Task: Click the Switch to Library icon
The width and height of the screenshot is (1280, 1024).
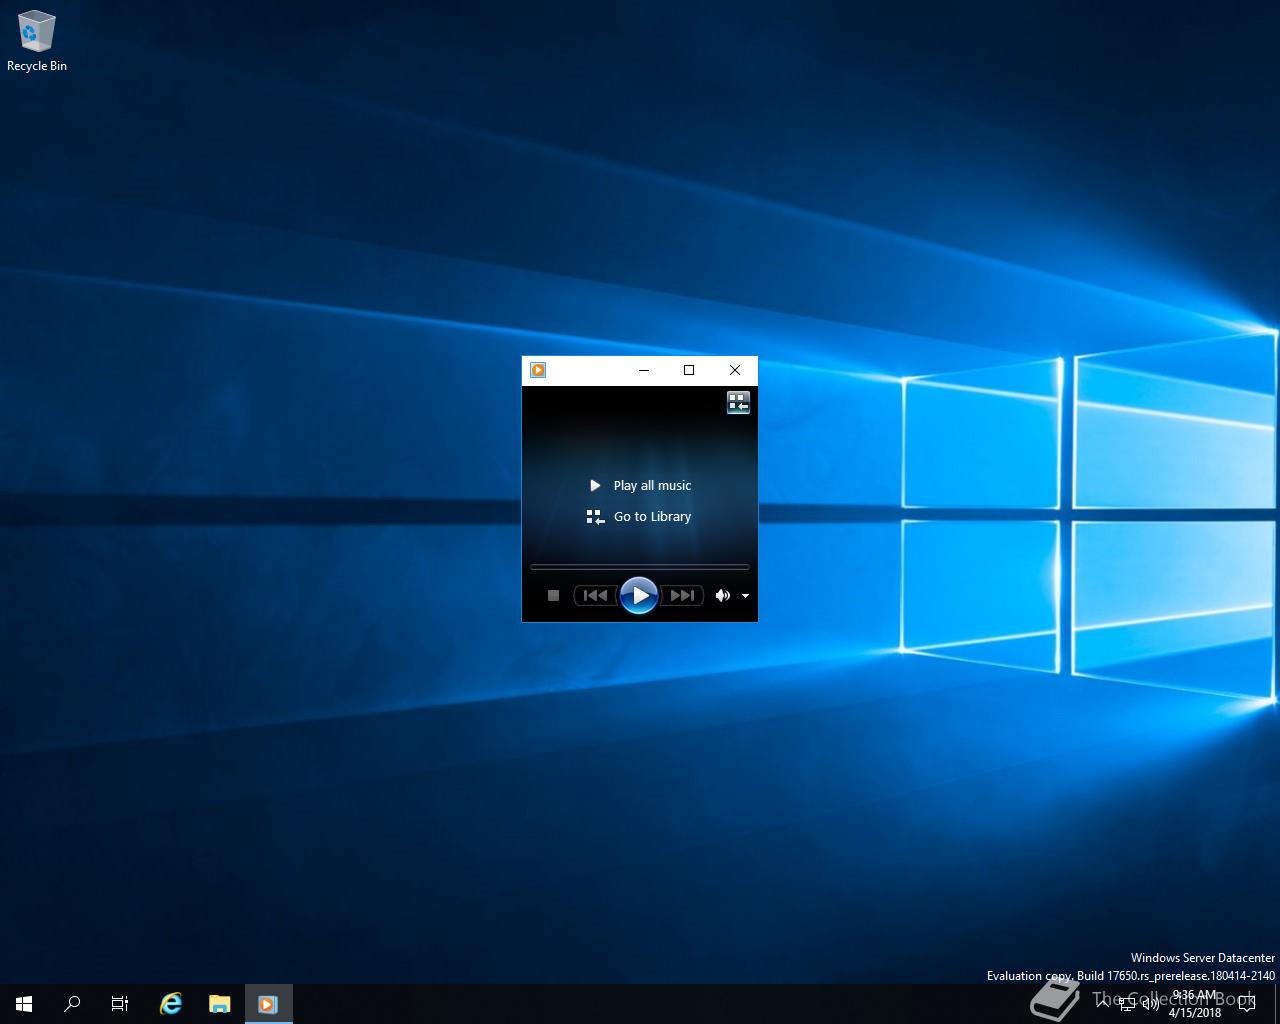Action: coord(738,402)
